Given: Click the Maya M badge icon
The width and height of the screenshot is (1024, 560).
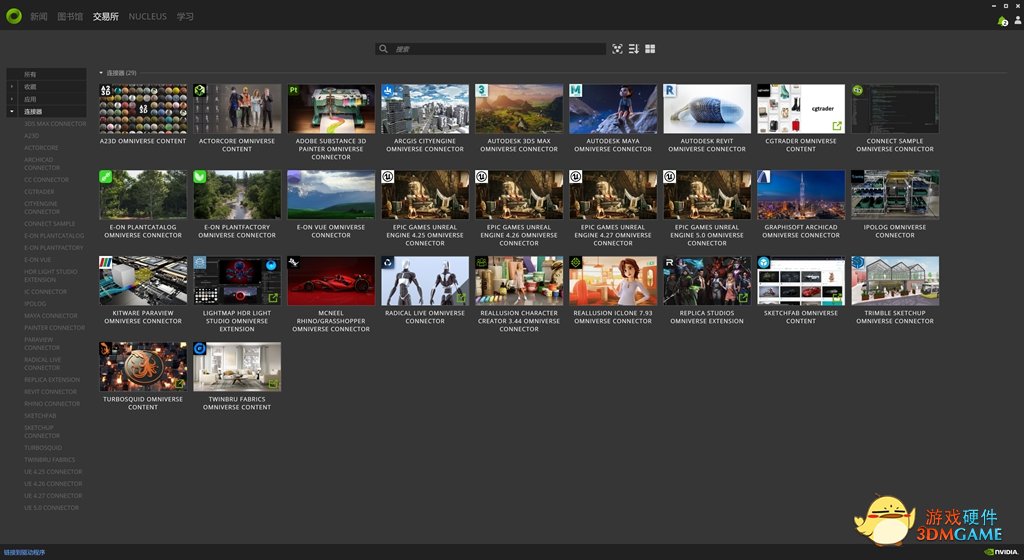Looking at the screenshot, I should point(575,90).
